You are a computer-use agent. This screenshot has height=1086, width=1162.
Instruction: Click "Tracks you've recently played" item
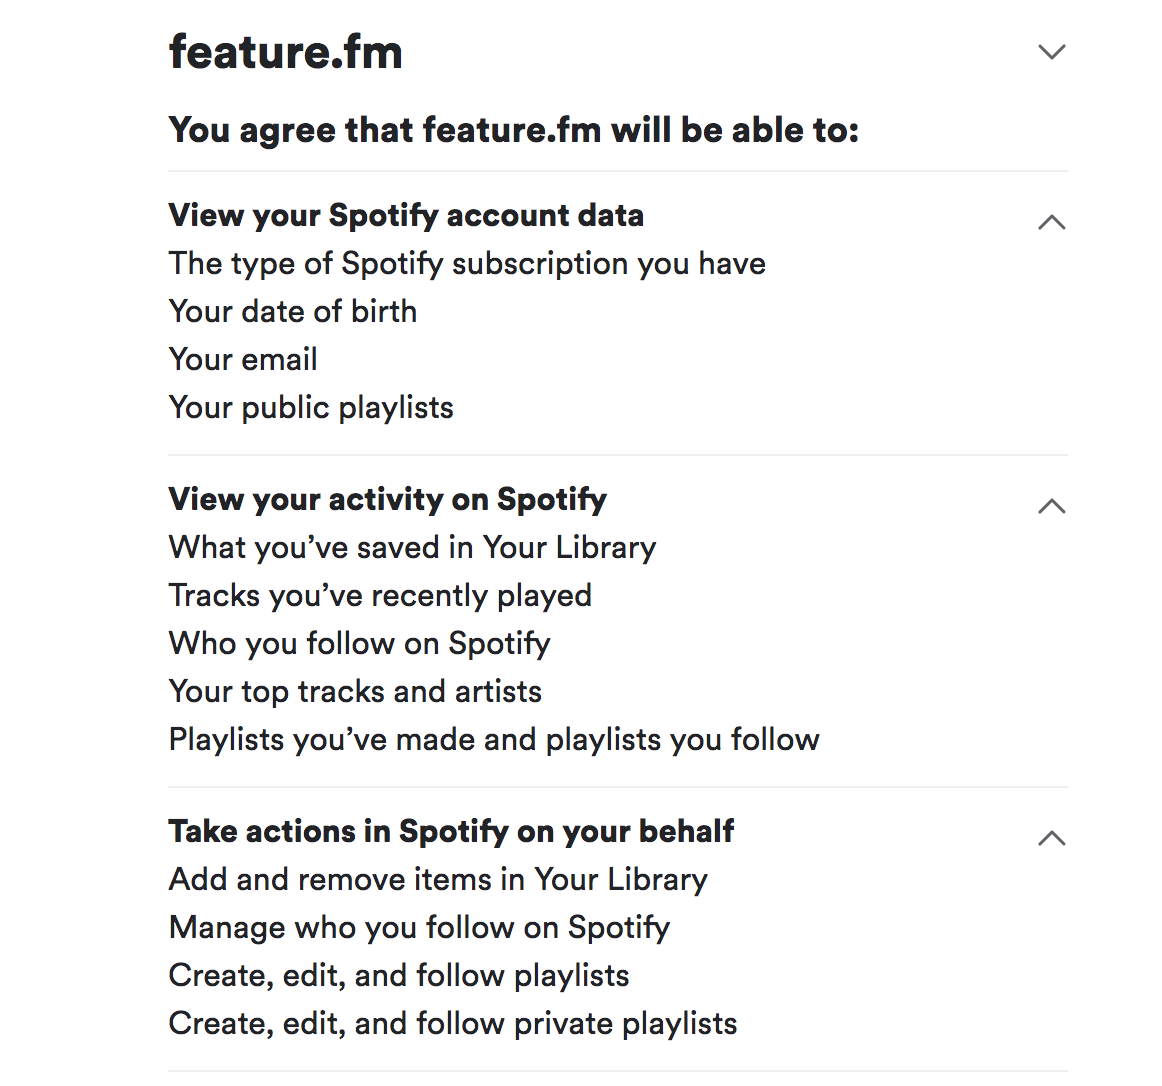[380, 595]
